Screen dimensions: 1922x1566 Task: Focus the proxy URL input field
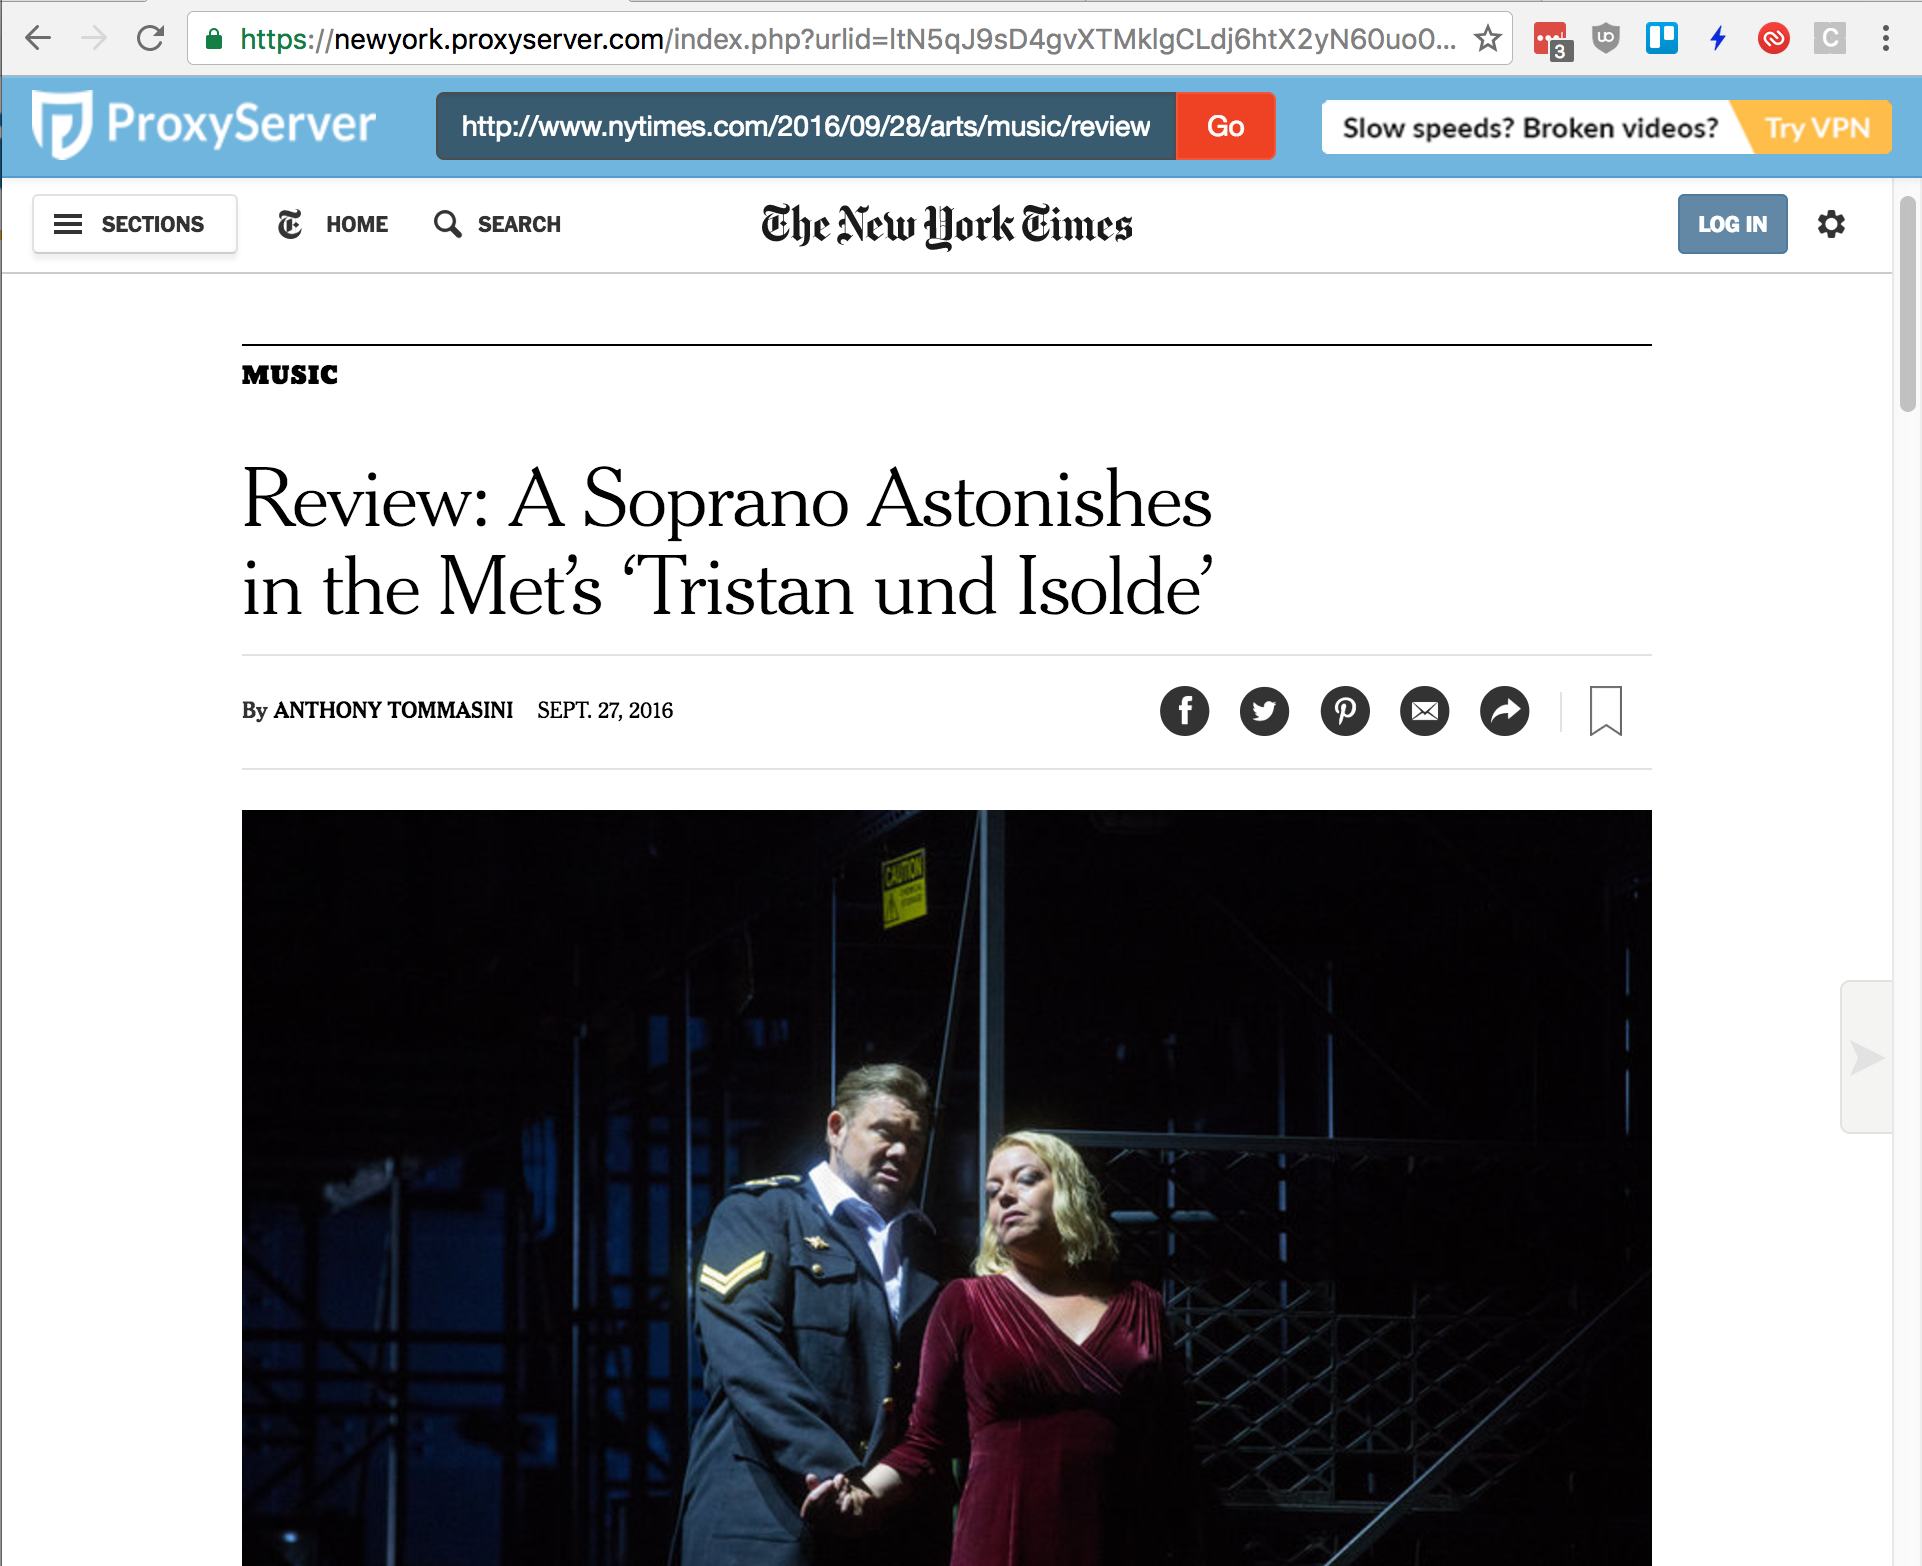click(806, 126)
